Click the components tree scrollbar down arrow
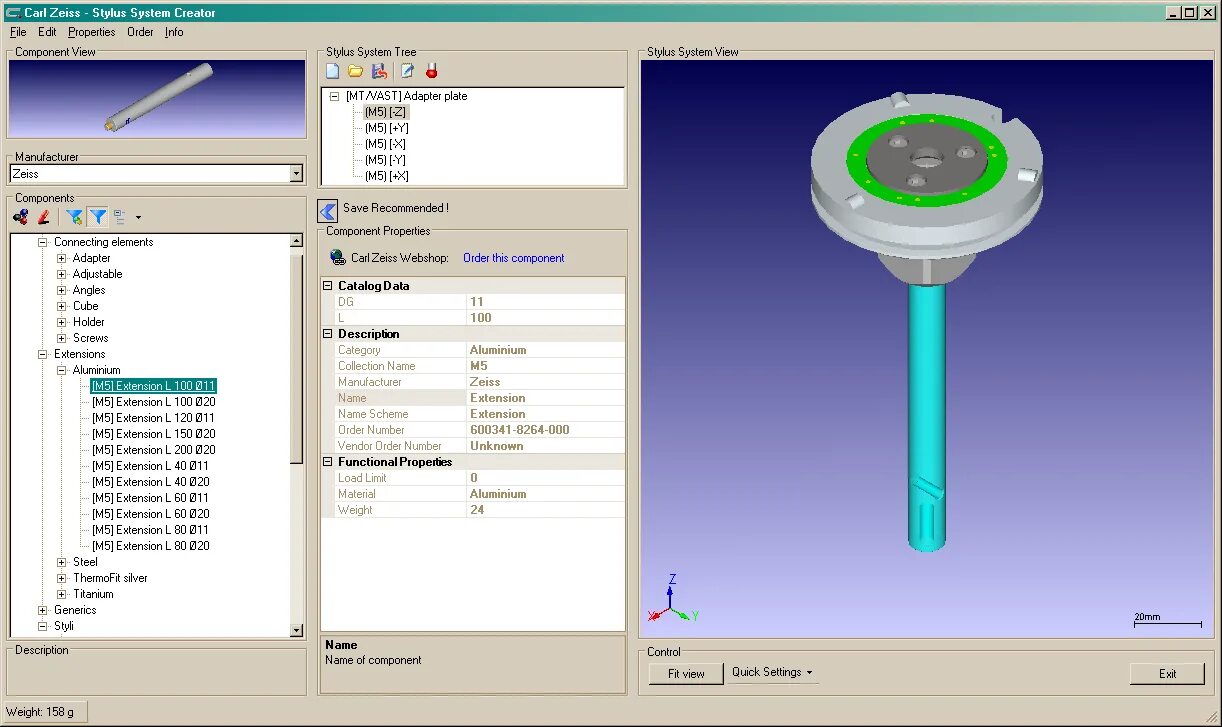 click(296, 630)
